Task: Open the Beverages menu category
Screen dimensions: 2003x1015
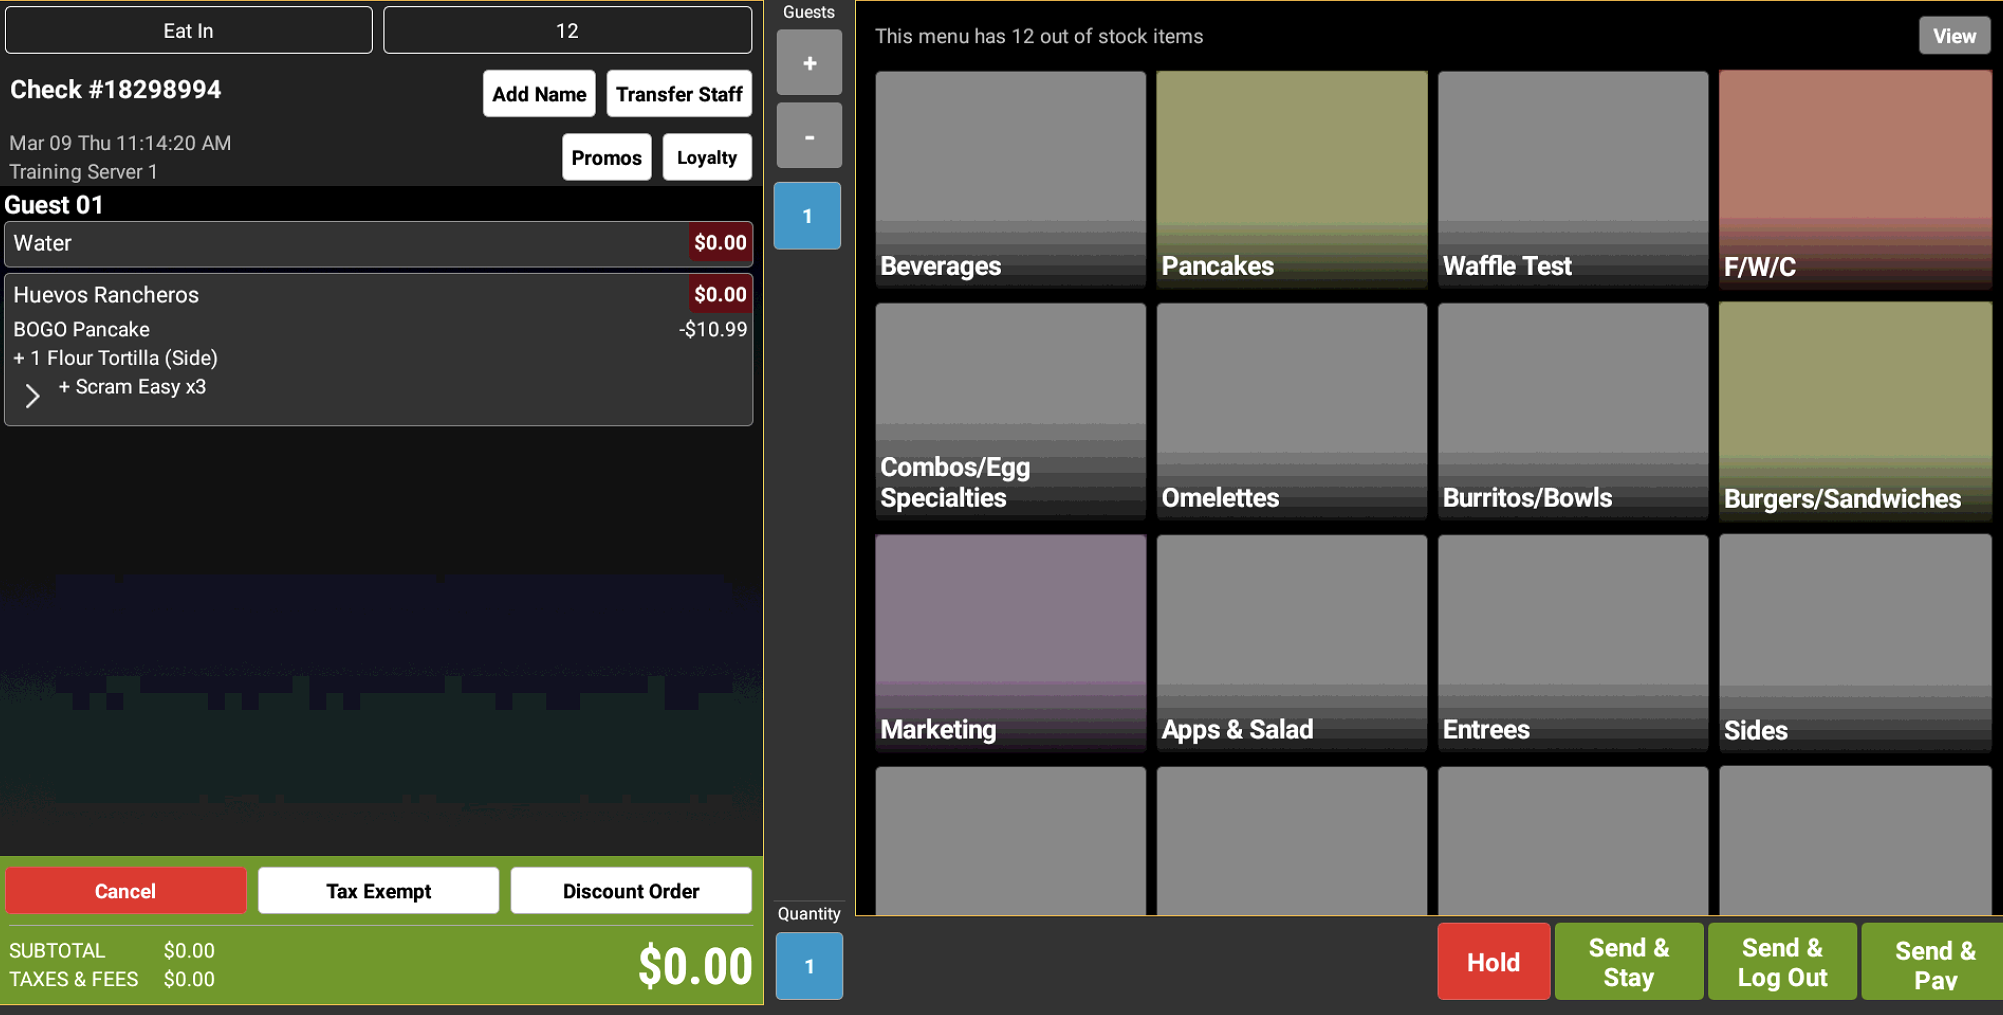Action: coord(1010,179)
